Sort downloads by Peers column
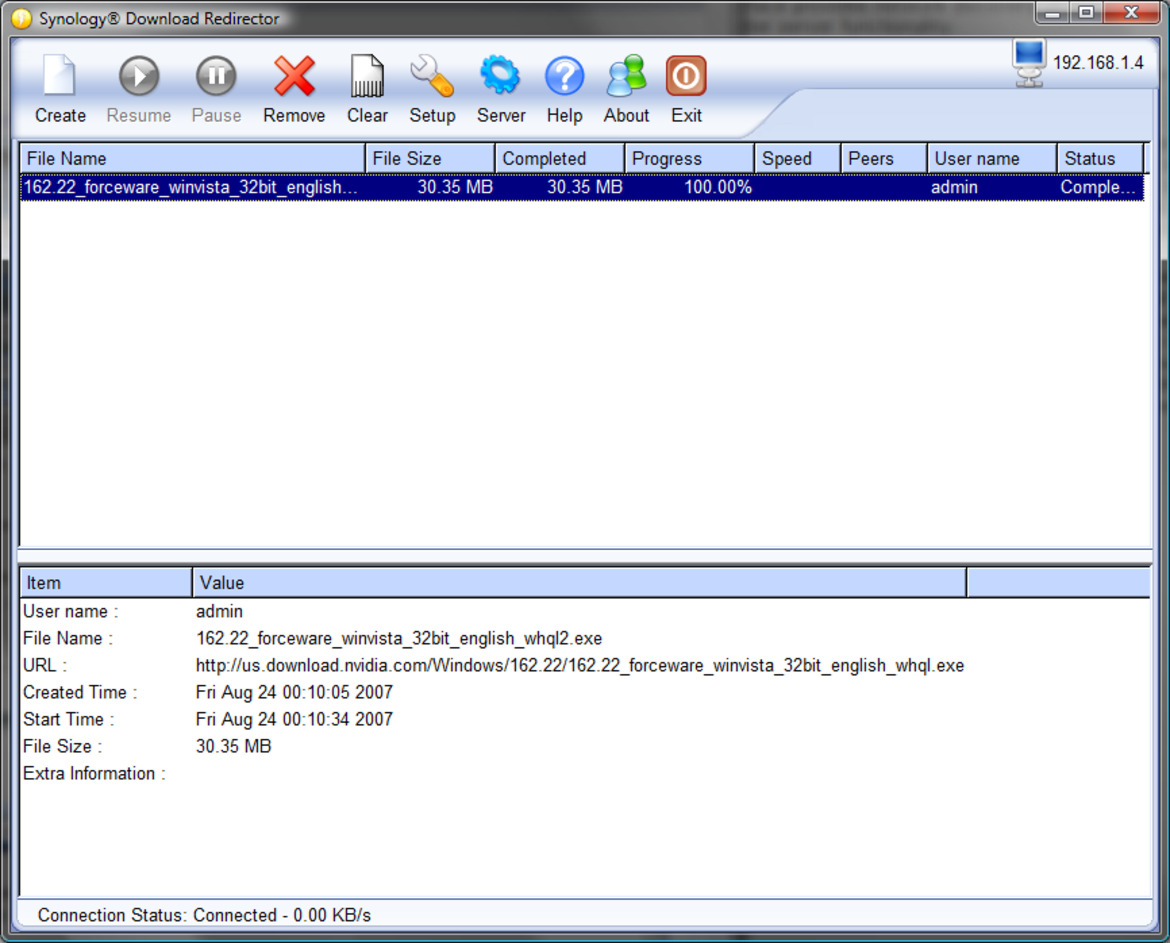 (884, 158)
